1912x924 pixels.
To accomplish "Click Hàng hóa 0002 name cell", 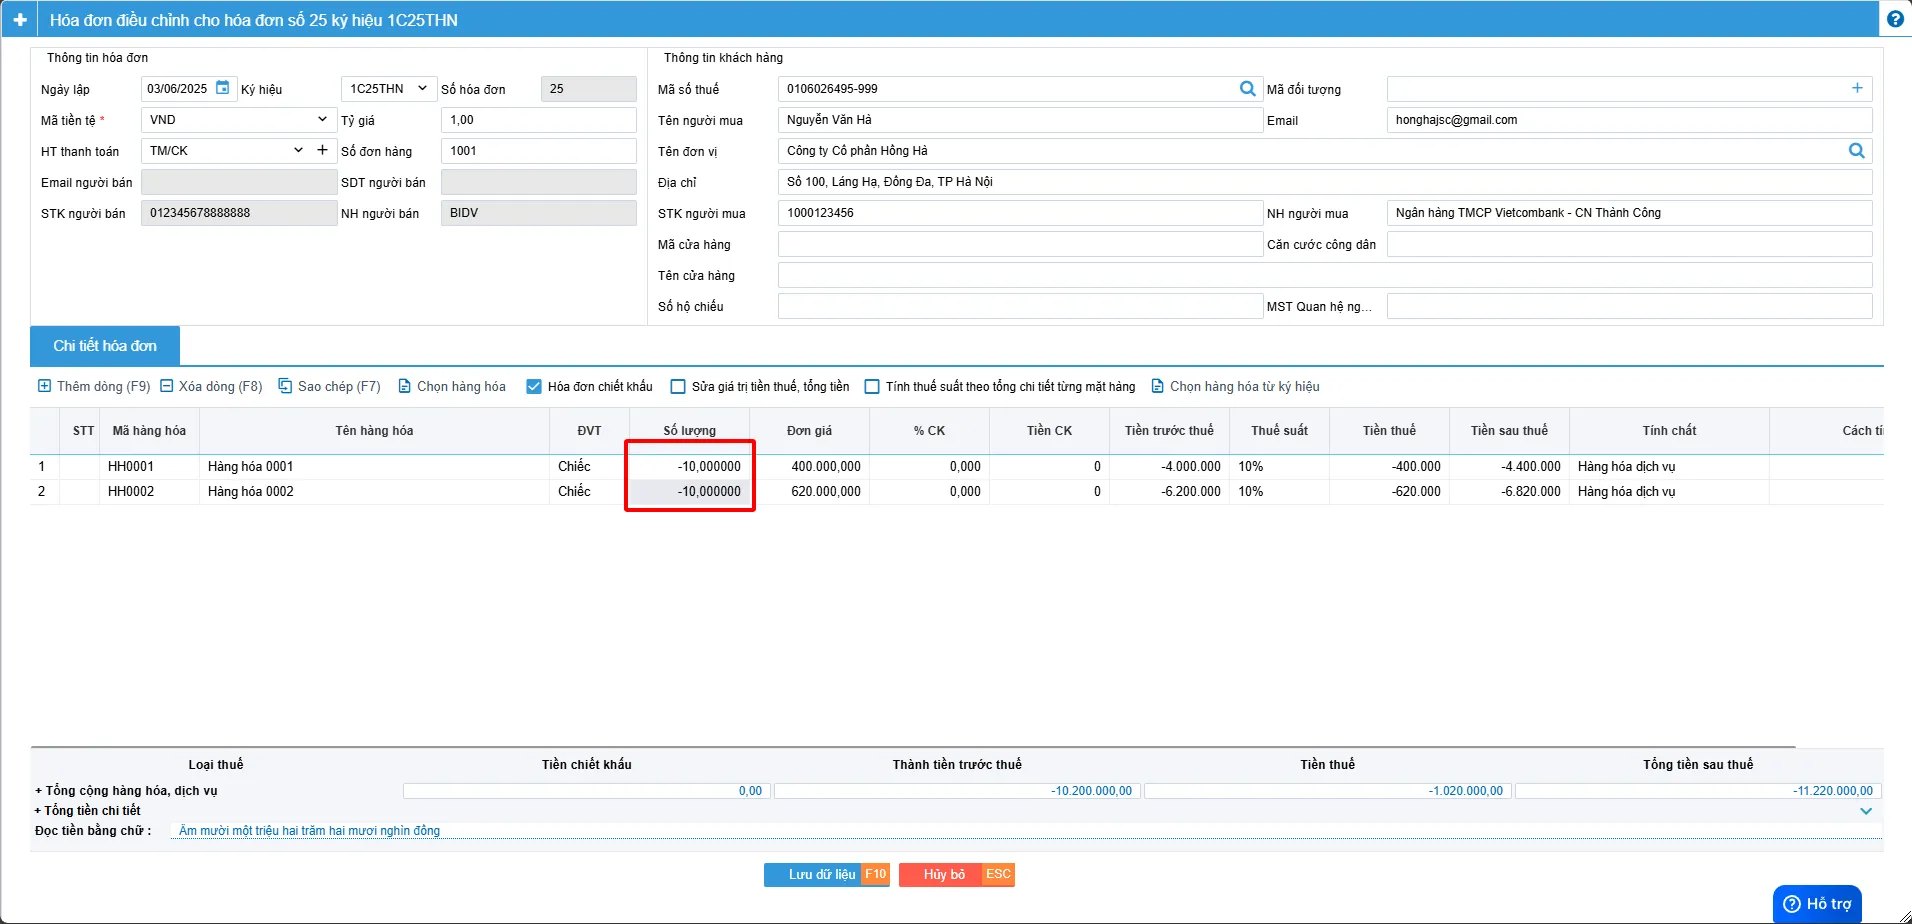I will (375, 492).
